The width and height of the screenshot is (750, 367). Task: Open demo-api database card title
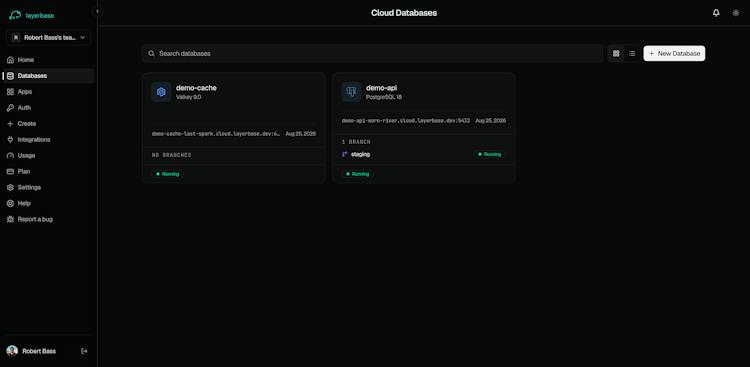[381, 88]
